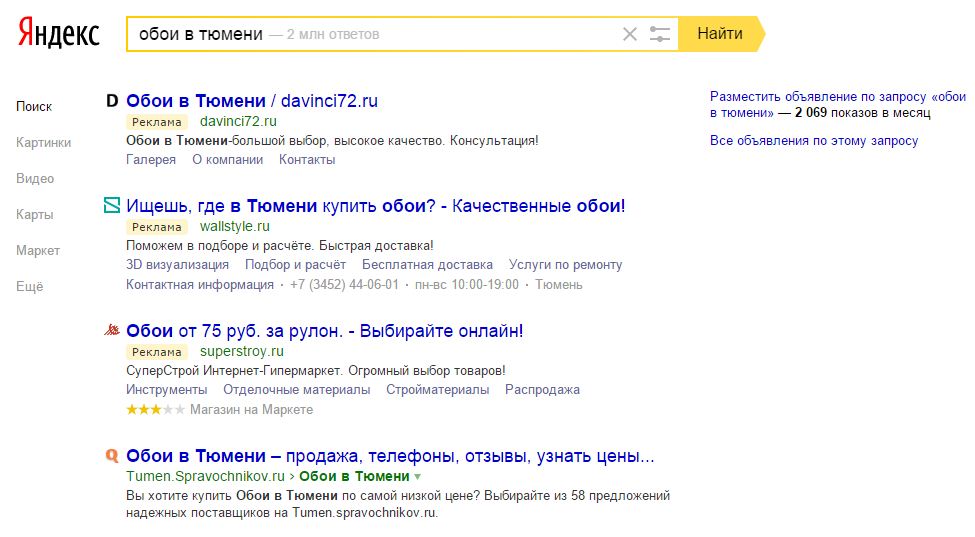Click the superstroy.ru red favicon
The width and height of the screenshot is (975, 537).
112,330
